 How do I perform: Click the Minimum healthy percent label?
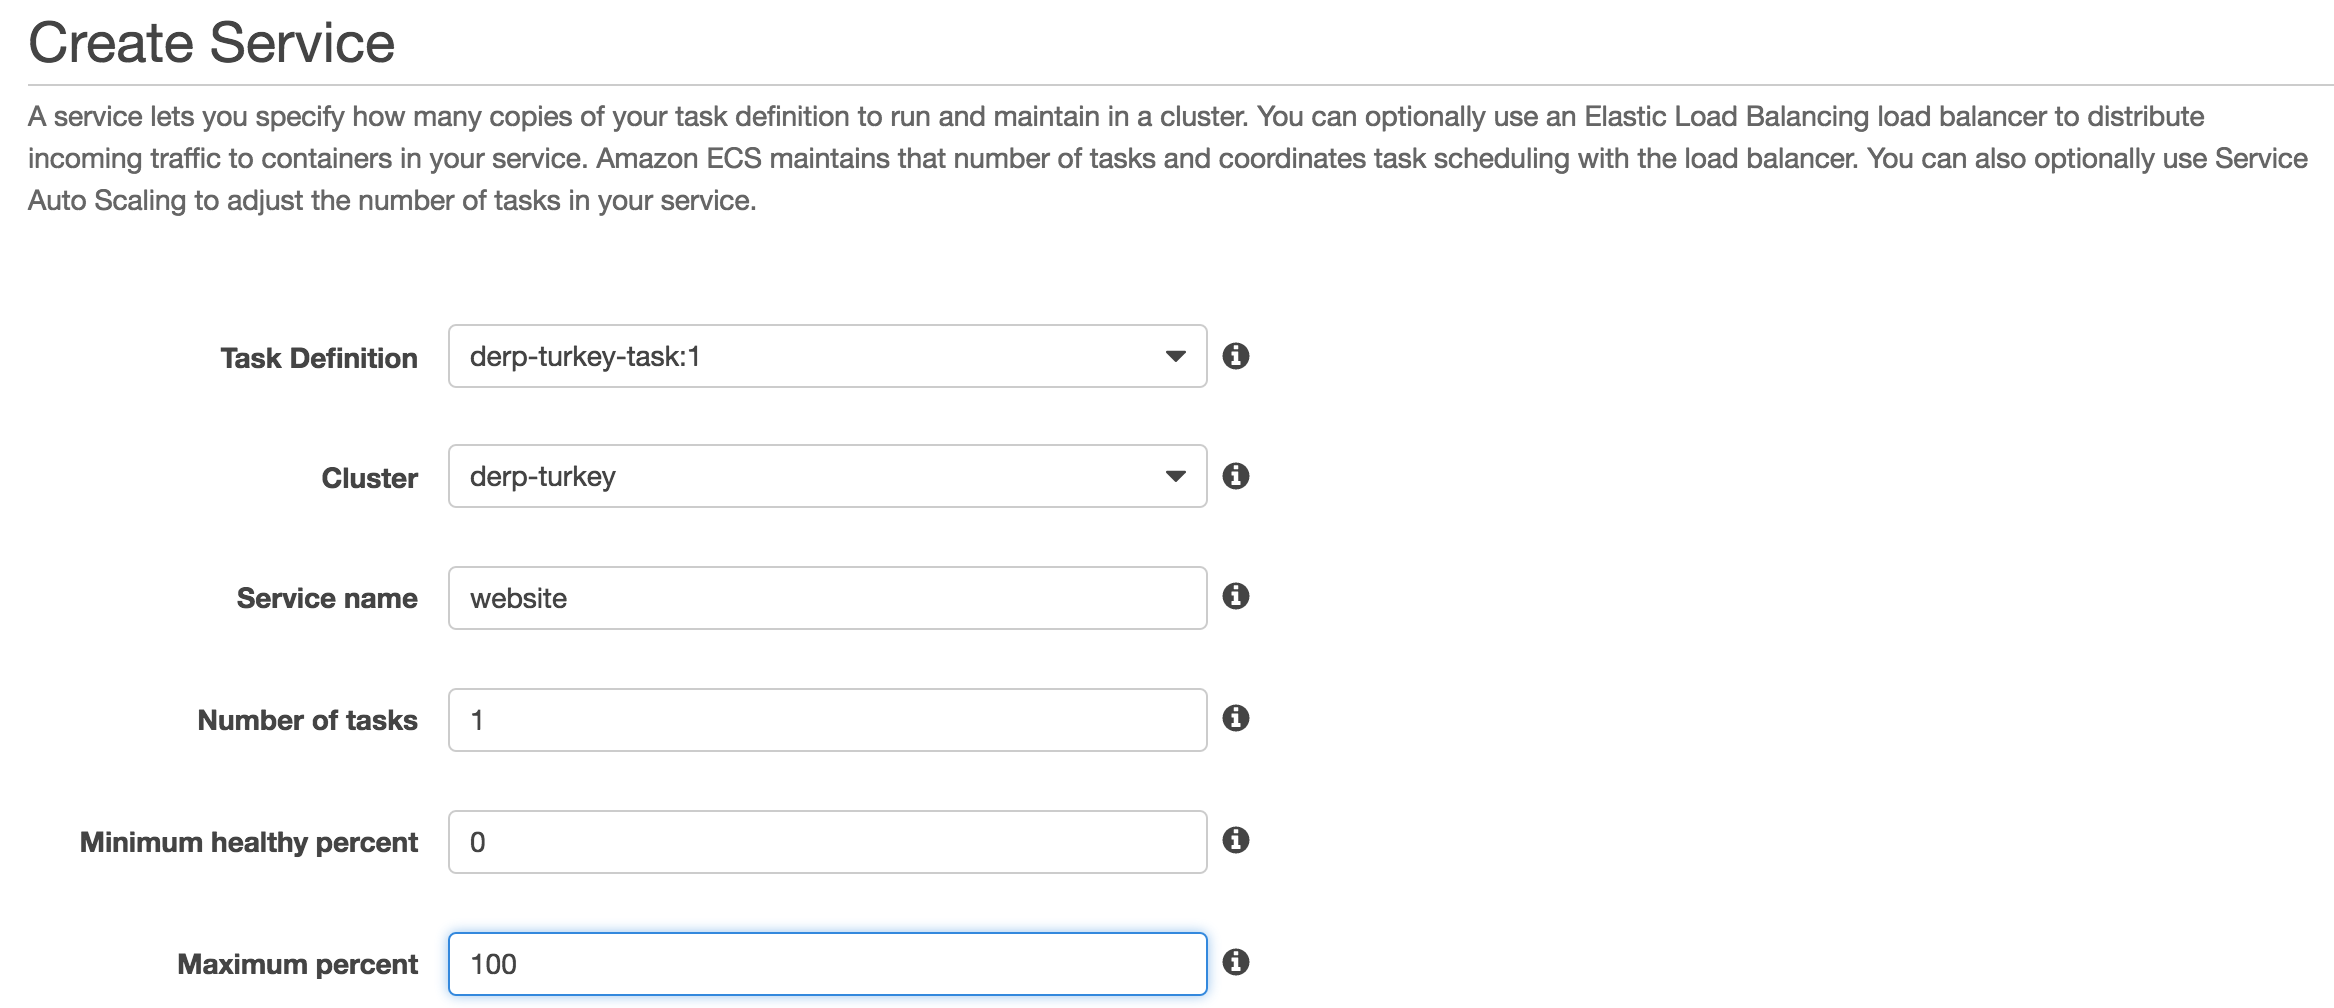pyautogui.click(x=249, y=842)
